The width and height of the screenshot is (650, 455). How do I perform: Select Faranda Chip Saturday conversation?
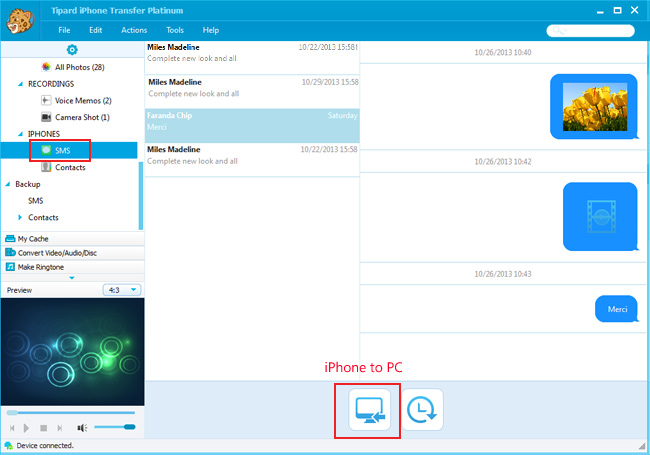(x=252, y=126)
